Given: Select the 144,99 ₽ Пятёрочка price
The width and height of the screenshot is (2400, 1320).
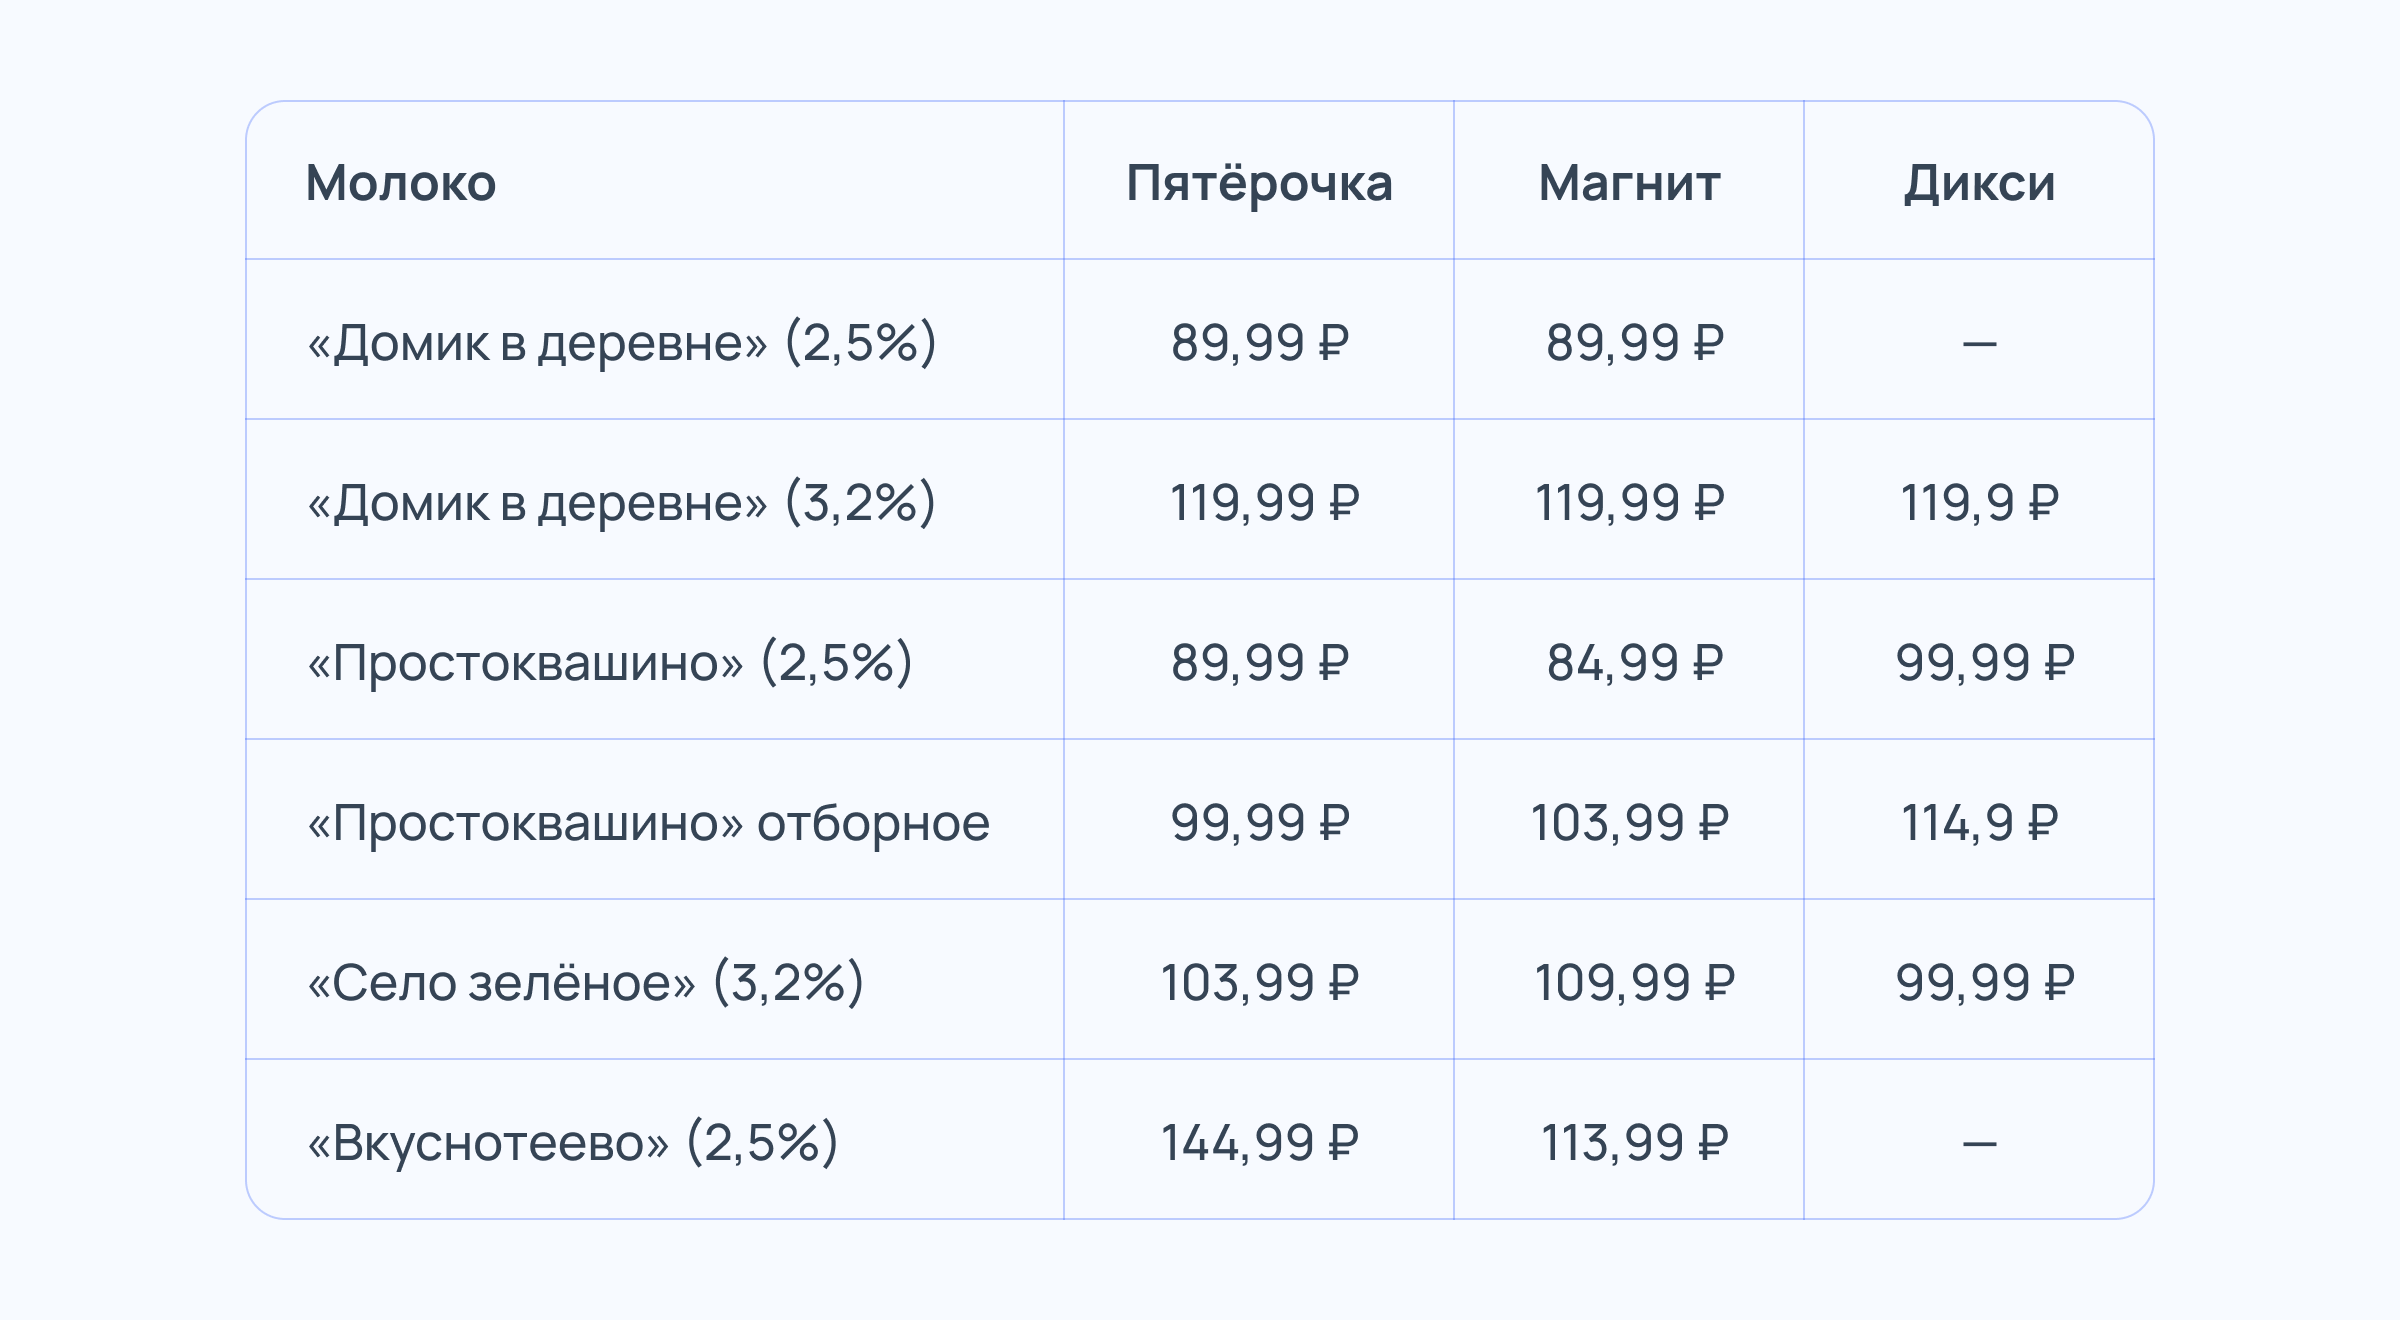Looking at the screenshot, I should click(x=1259, y=1142).
